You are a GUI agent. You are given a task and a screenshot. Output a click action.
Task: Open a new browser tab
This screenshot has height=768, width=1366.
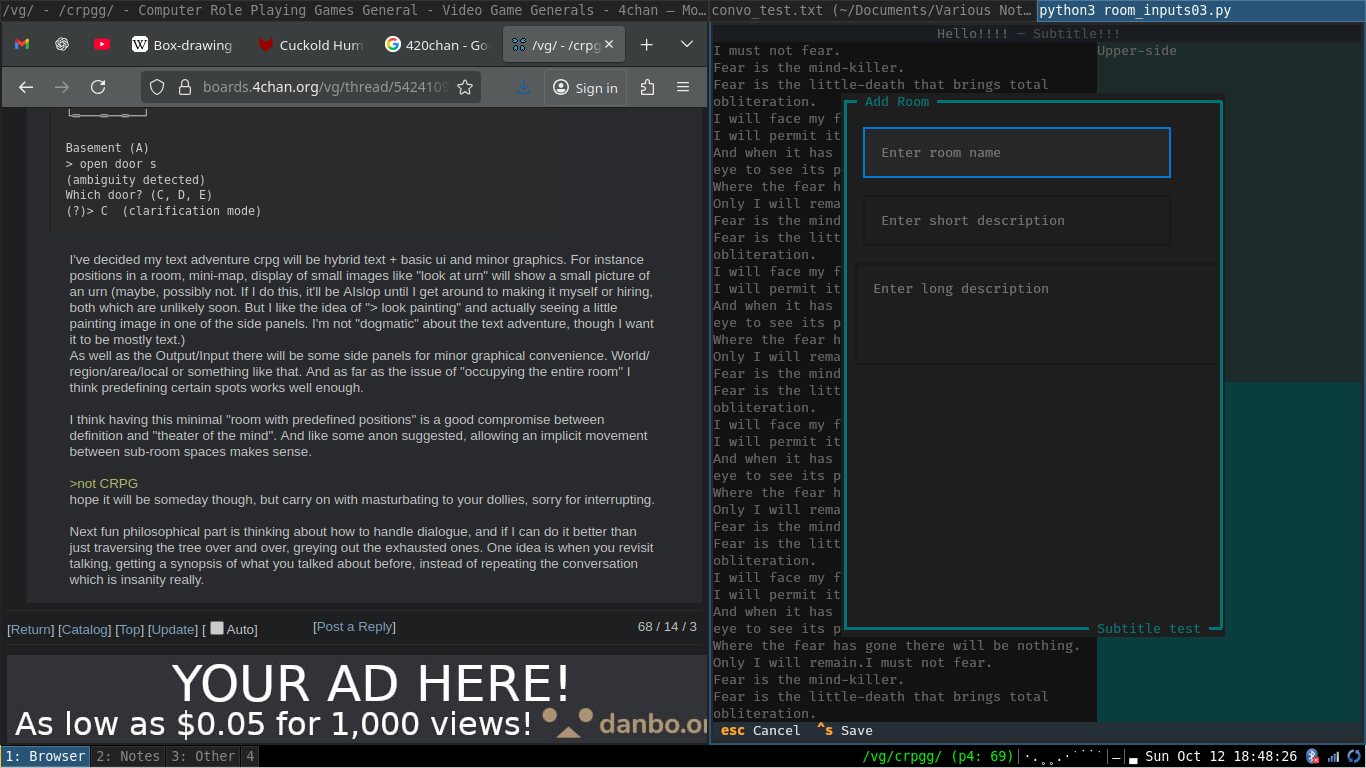647,44
